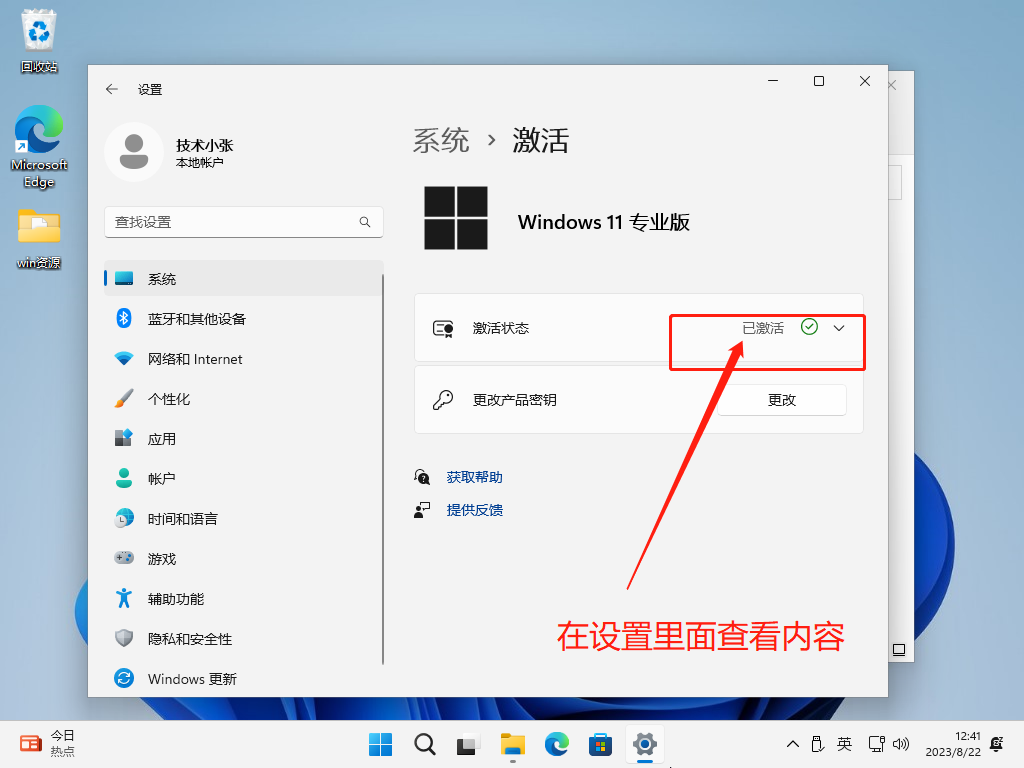Open 蓝牙和其他设备 settings
The width and height of the screenshot is (1024, 768).
pyautogui.click(x=244, y=319)
